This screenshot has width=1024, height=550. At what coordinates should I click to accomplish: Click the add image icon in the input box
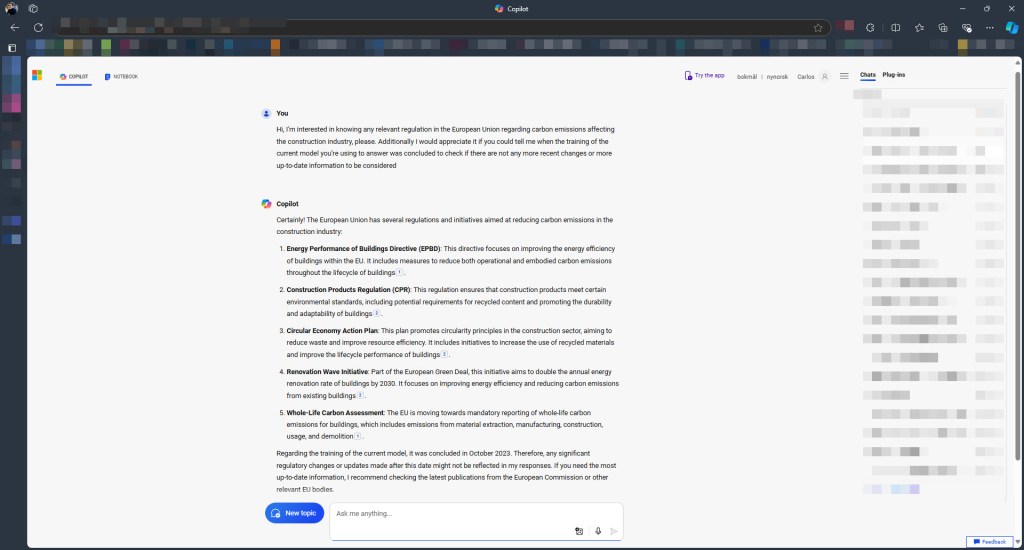579,531
